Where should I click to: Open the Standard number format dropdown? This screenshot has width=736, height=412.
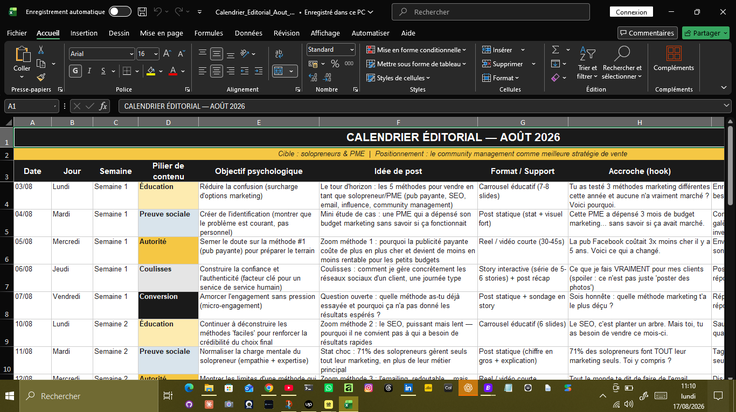coord(352,49)
